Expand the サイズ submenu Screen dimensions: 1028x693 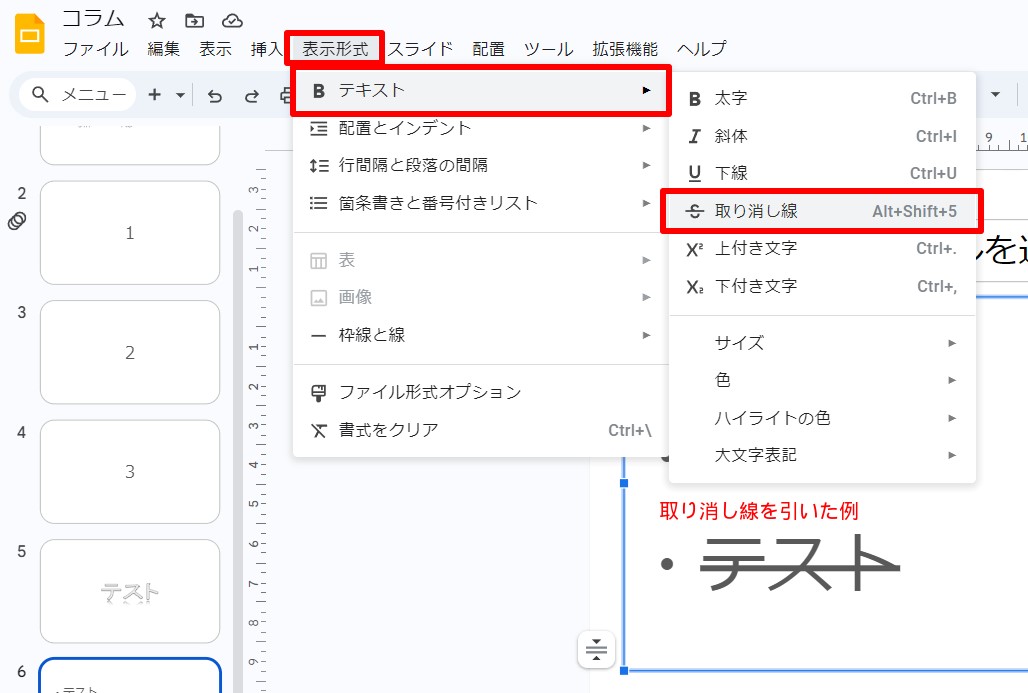(822, 343)
